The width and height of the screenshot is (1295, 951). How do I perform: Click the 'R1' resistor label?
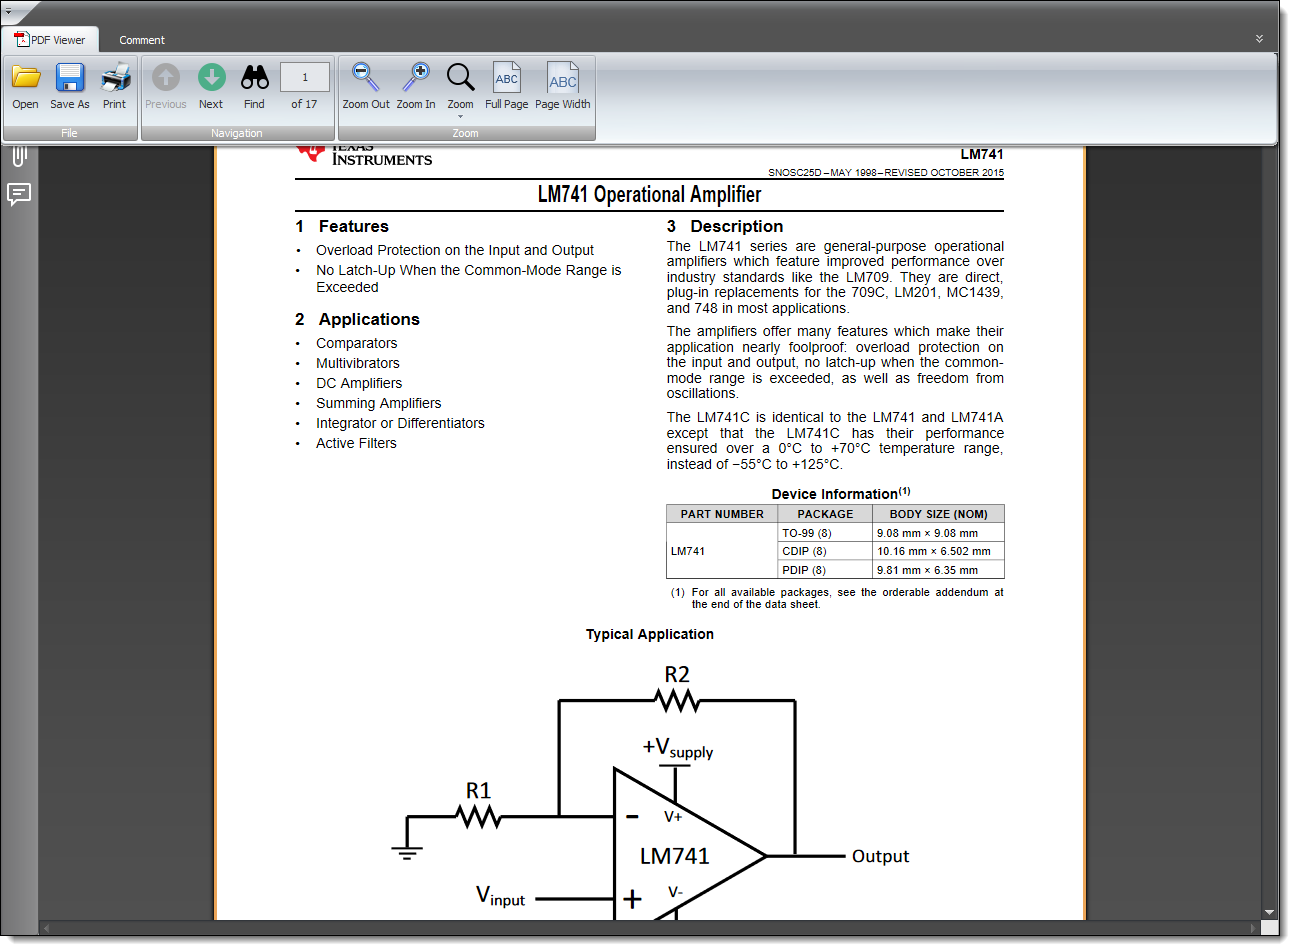coord(479,791)
